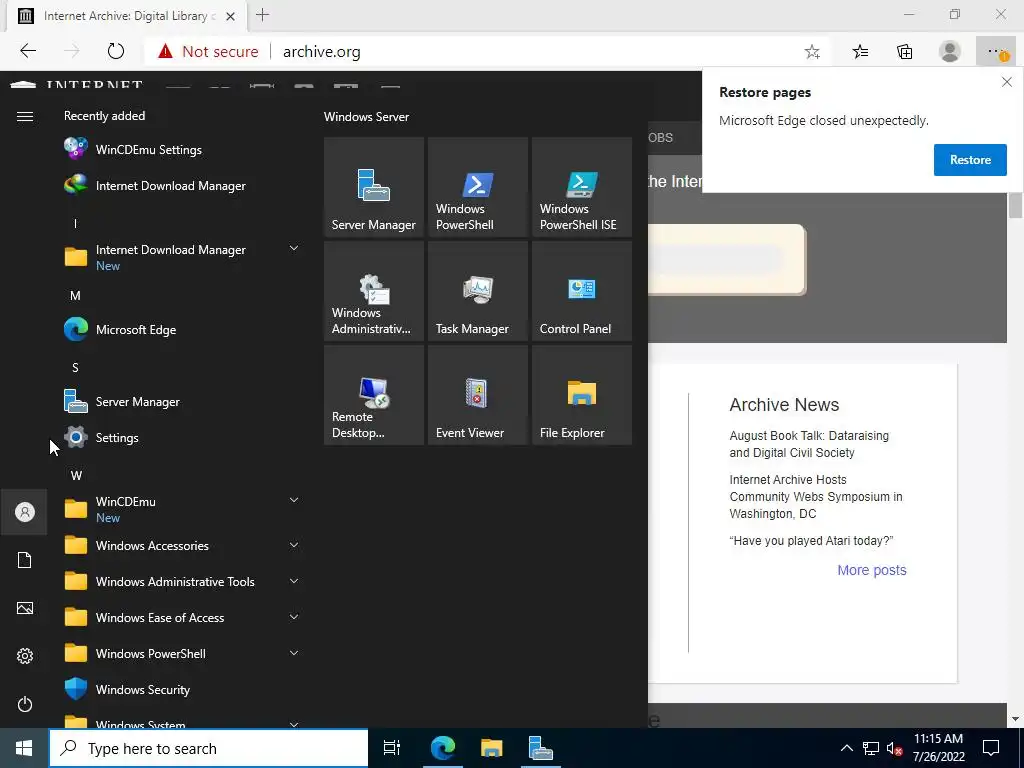This screenshot has width=1024, height=768.
Task: Open File Explorer from the taskbar
Action: (491, 748)
